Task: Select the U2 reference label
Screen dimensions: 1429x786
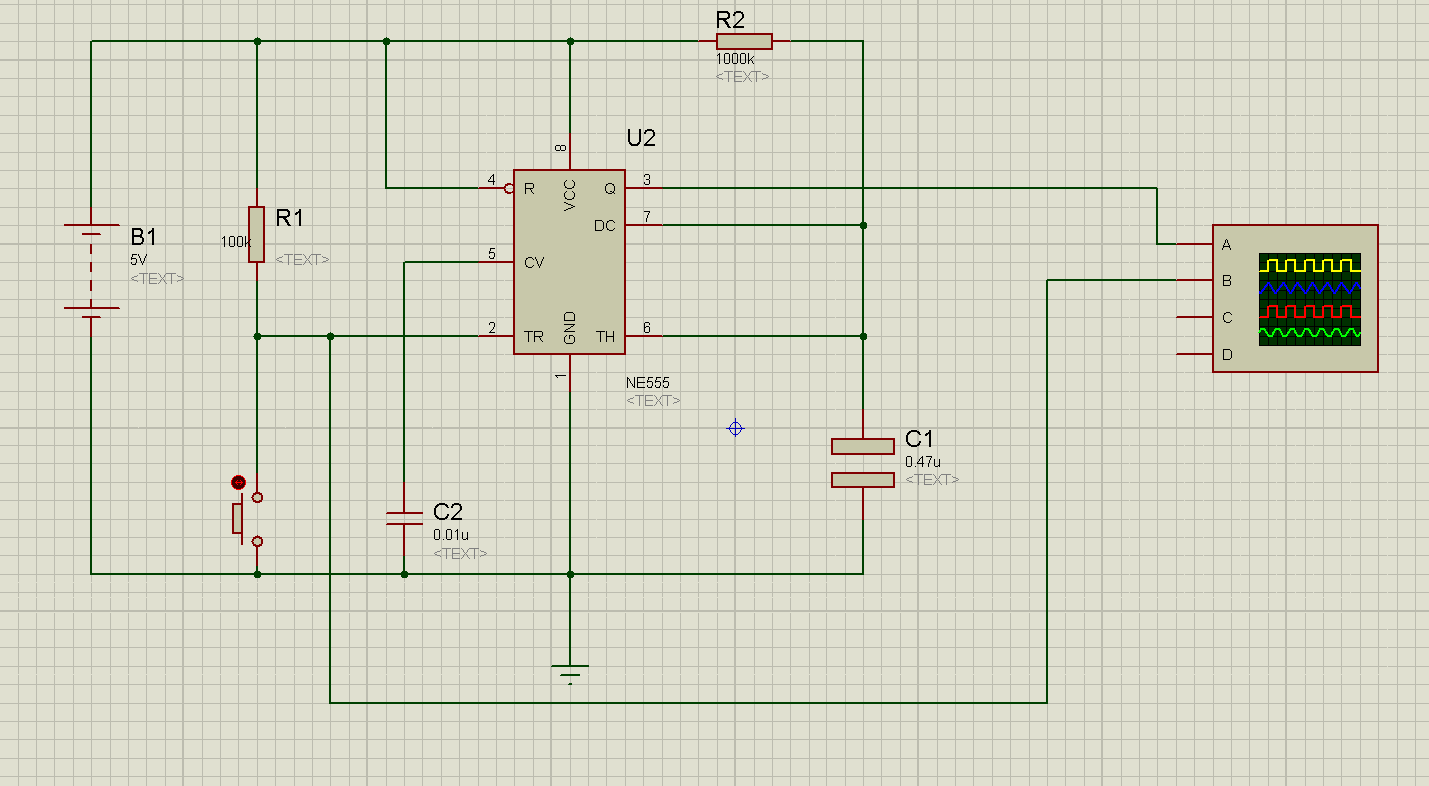Action: (641, 138)
